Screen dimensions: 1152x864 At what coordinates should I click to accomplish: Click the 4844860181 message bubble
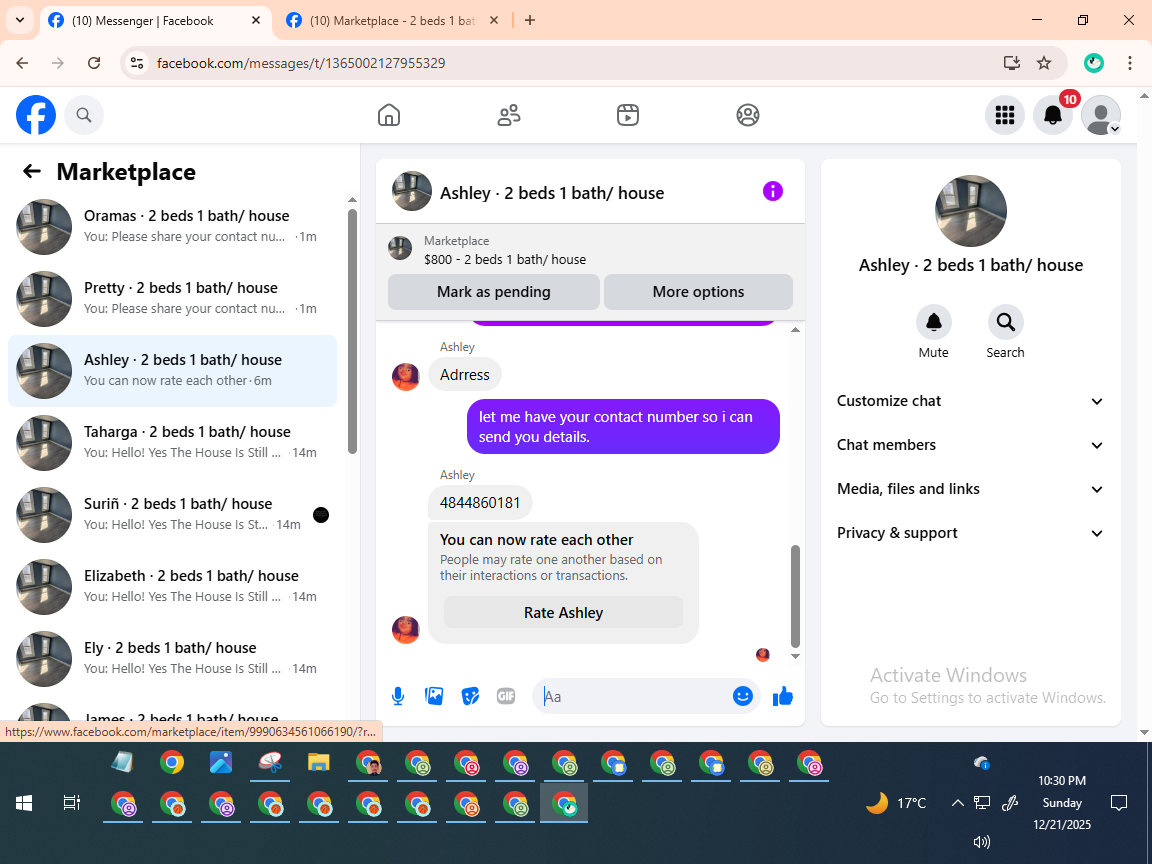pyautogui.click(x=480, y=503)
